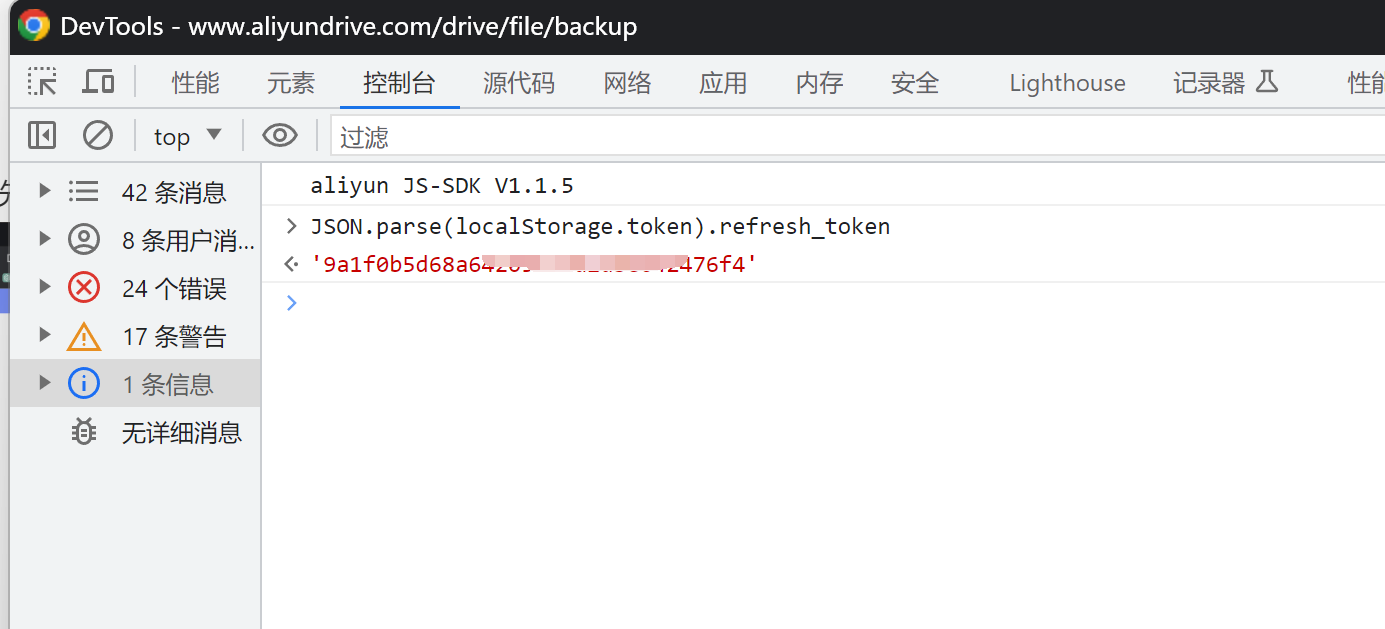Switch to the 网络 tab
The width and height of the screenshot is (1385, 629).
628,83
